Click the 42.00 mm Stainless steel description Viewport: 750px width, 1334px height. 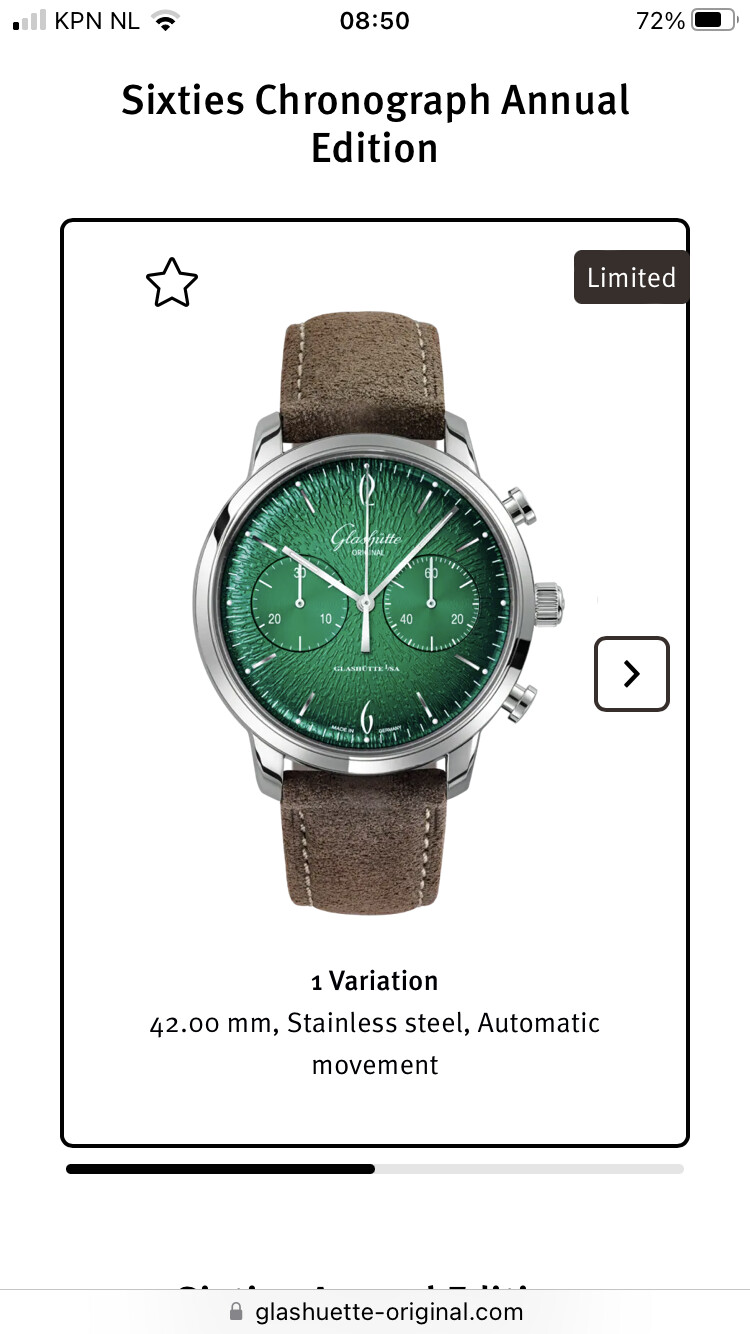(x=375, y=1044)
